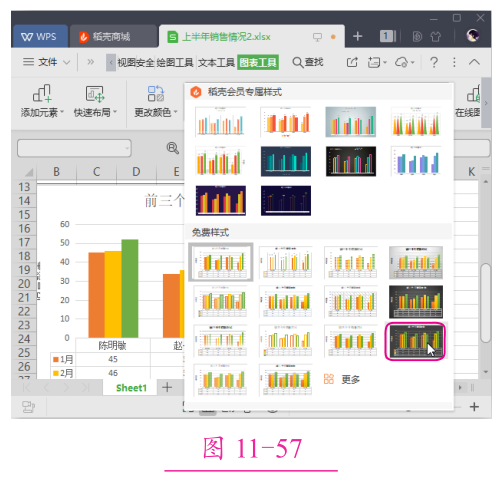The image size is (503, 479).
Task: Click the vertical scrollbar down arrow
Action: click(486, 372)
